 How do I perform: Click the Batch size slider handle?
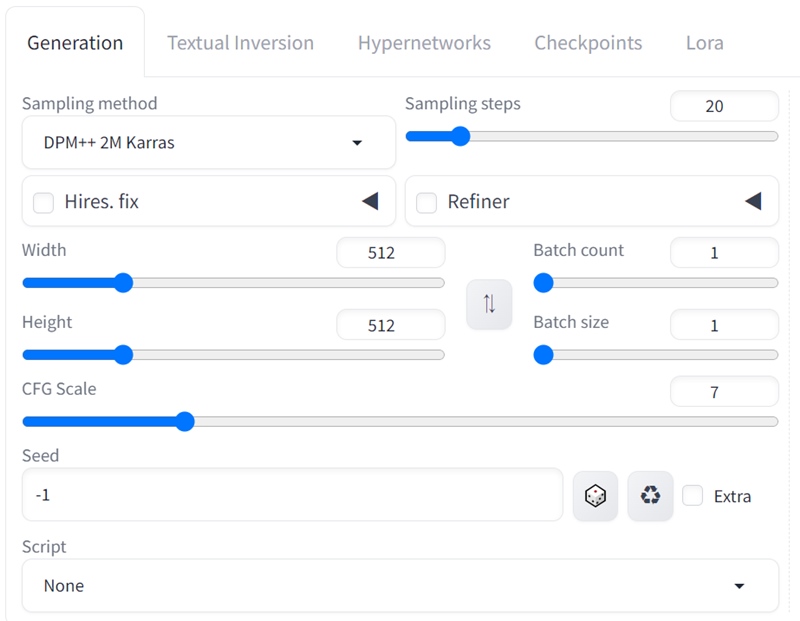(543, 355)
